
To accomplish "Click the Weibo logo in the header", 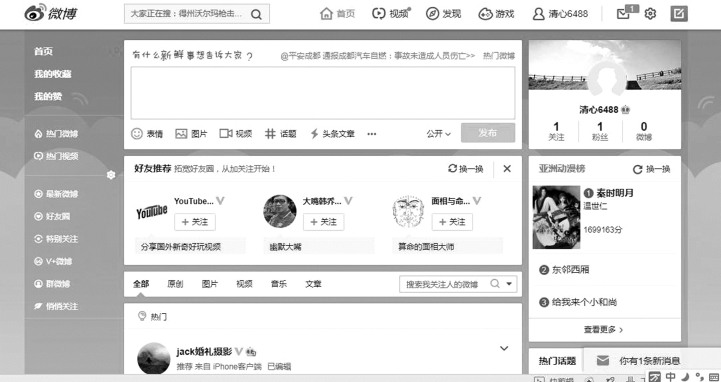I will tap(51, 13).
